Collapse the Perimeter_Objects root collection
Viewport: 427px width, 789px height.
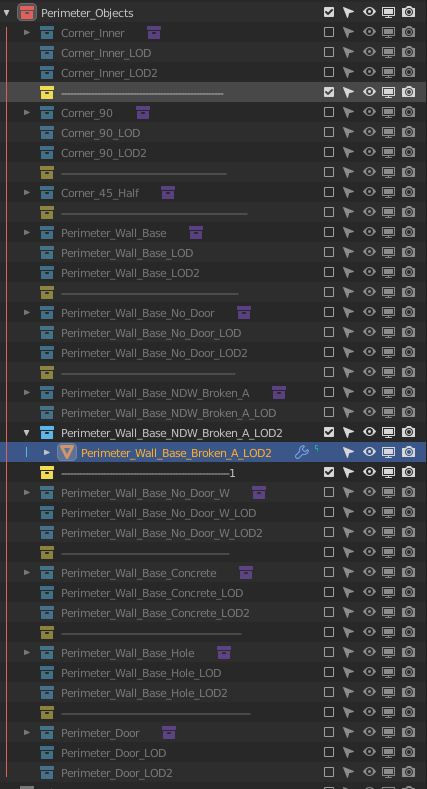tap(7, 13)
